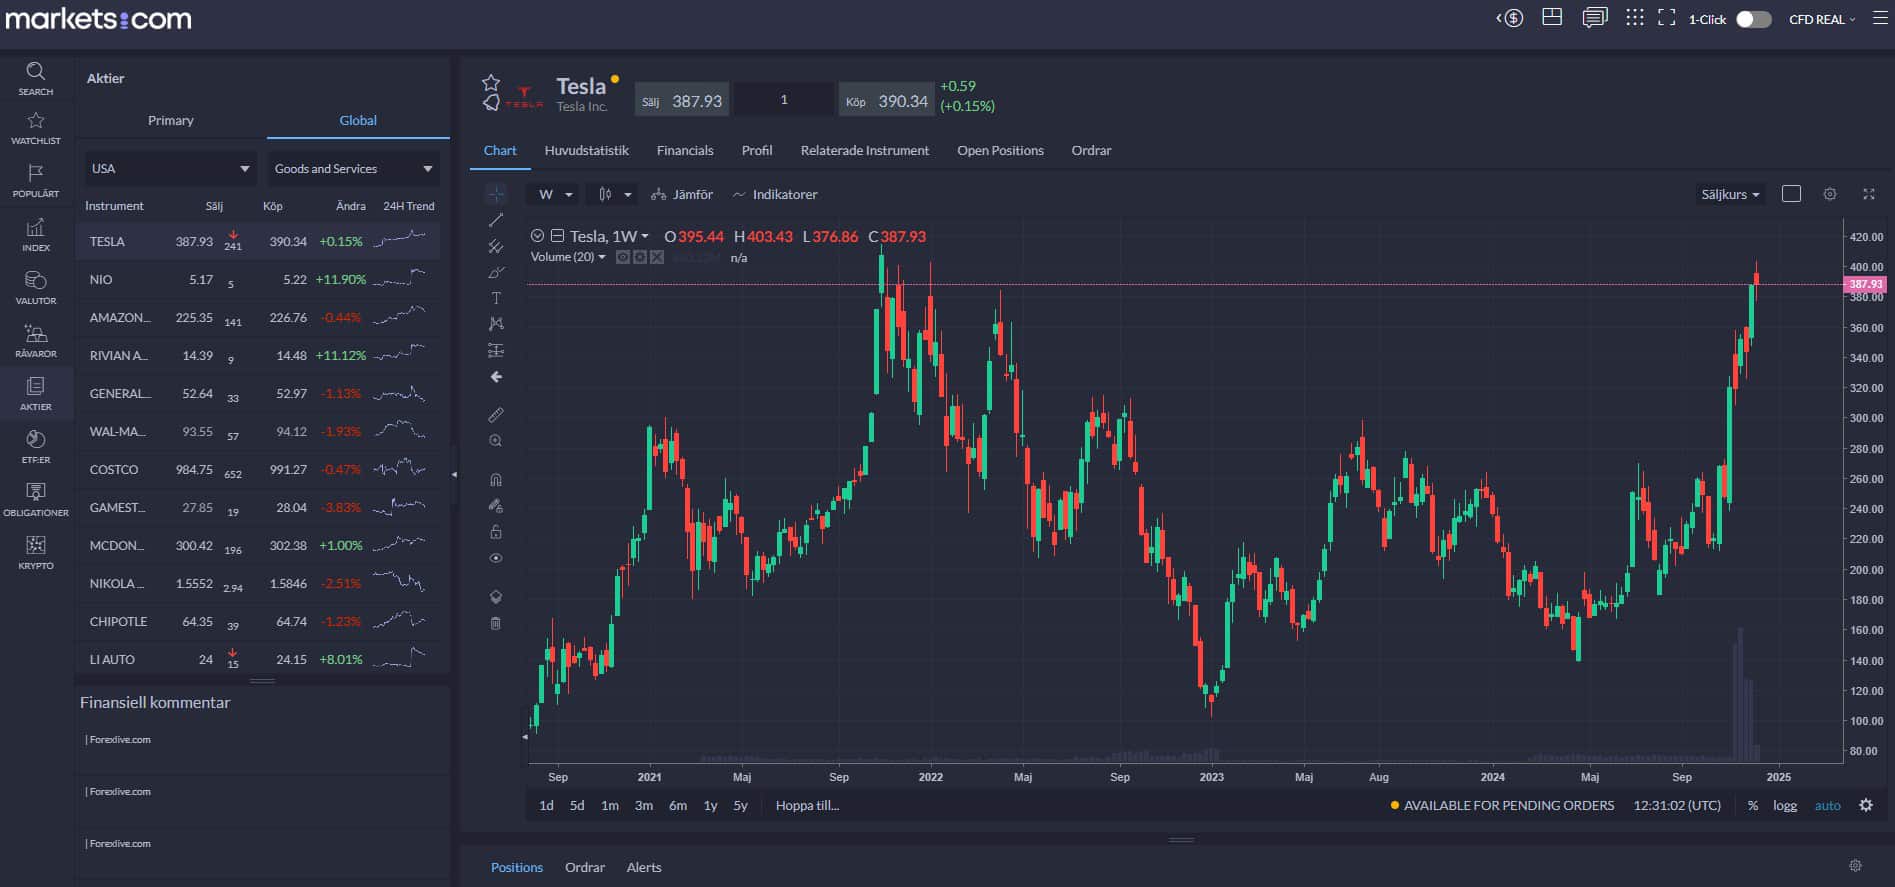The image size is (1895, 887).
Task: Open the ETF:ER sidebar section
Action: click(36, 447)
